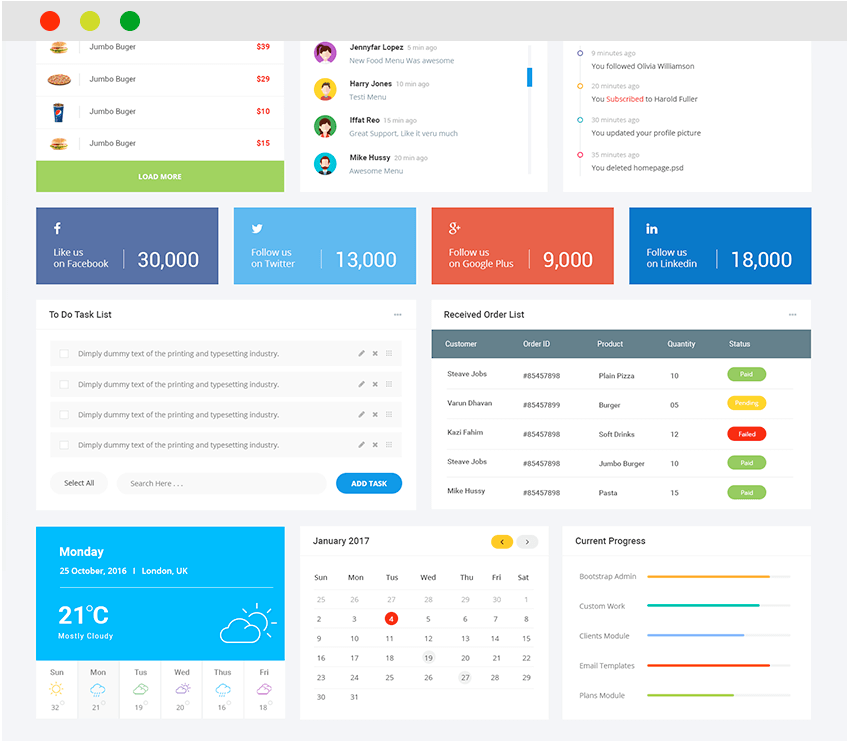Open To Do Task List options menu

click(397, 315)
